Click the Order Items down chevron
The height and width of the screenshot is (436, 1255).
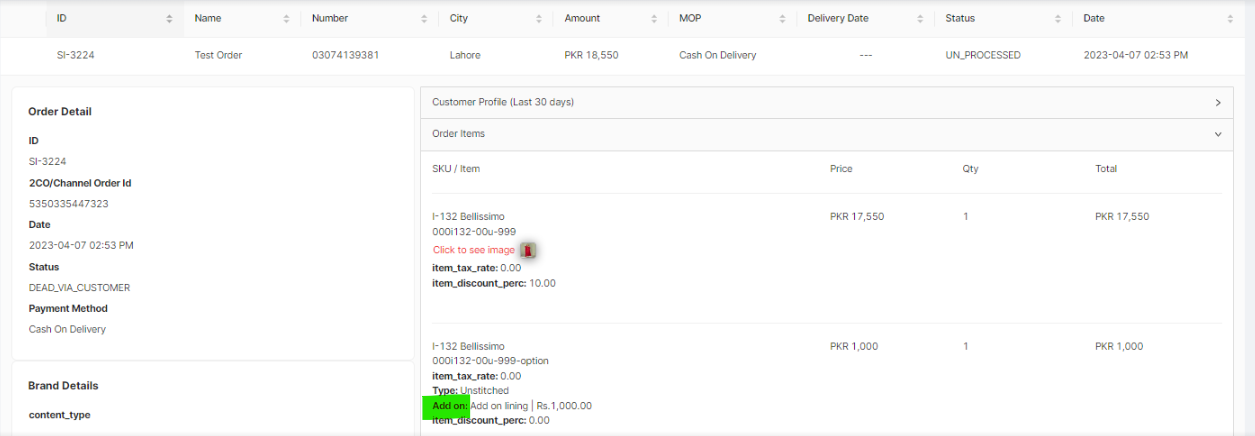tap(1217, 134)
